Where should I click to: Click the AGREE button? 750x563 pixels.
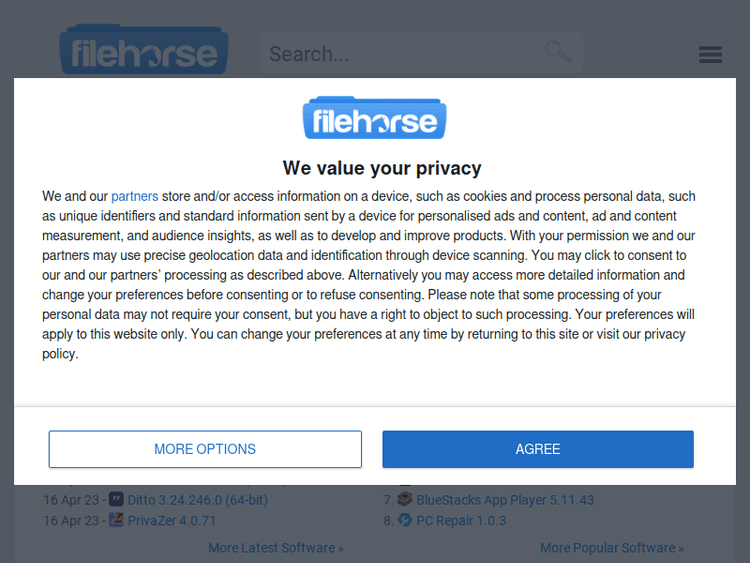click(538, 449)
